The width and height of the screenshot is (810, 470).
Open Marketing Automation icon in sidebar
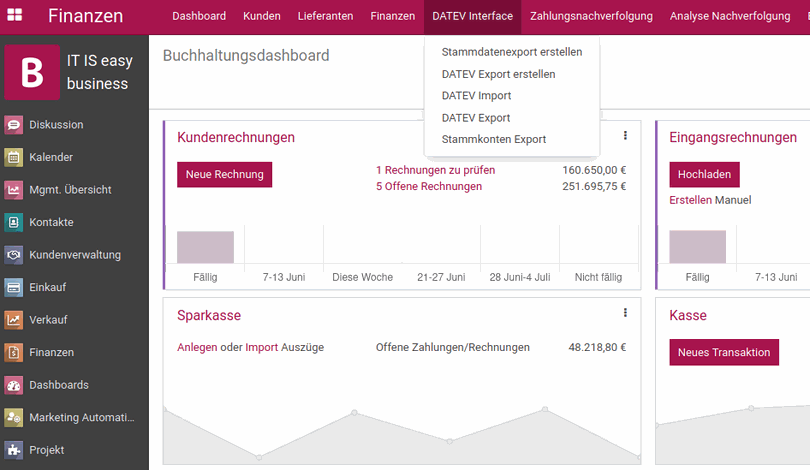pos(13,418)
